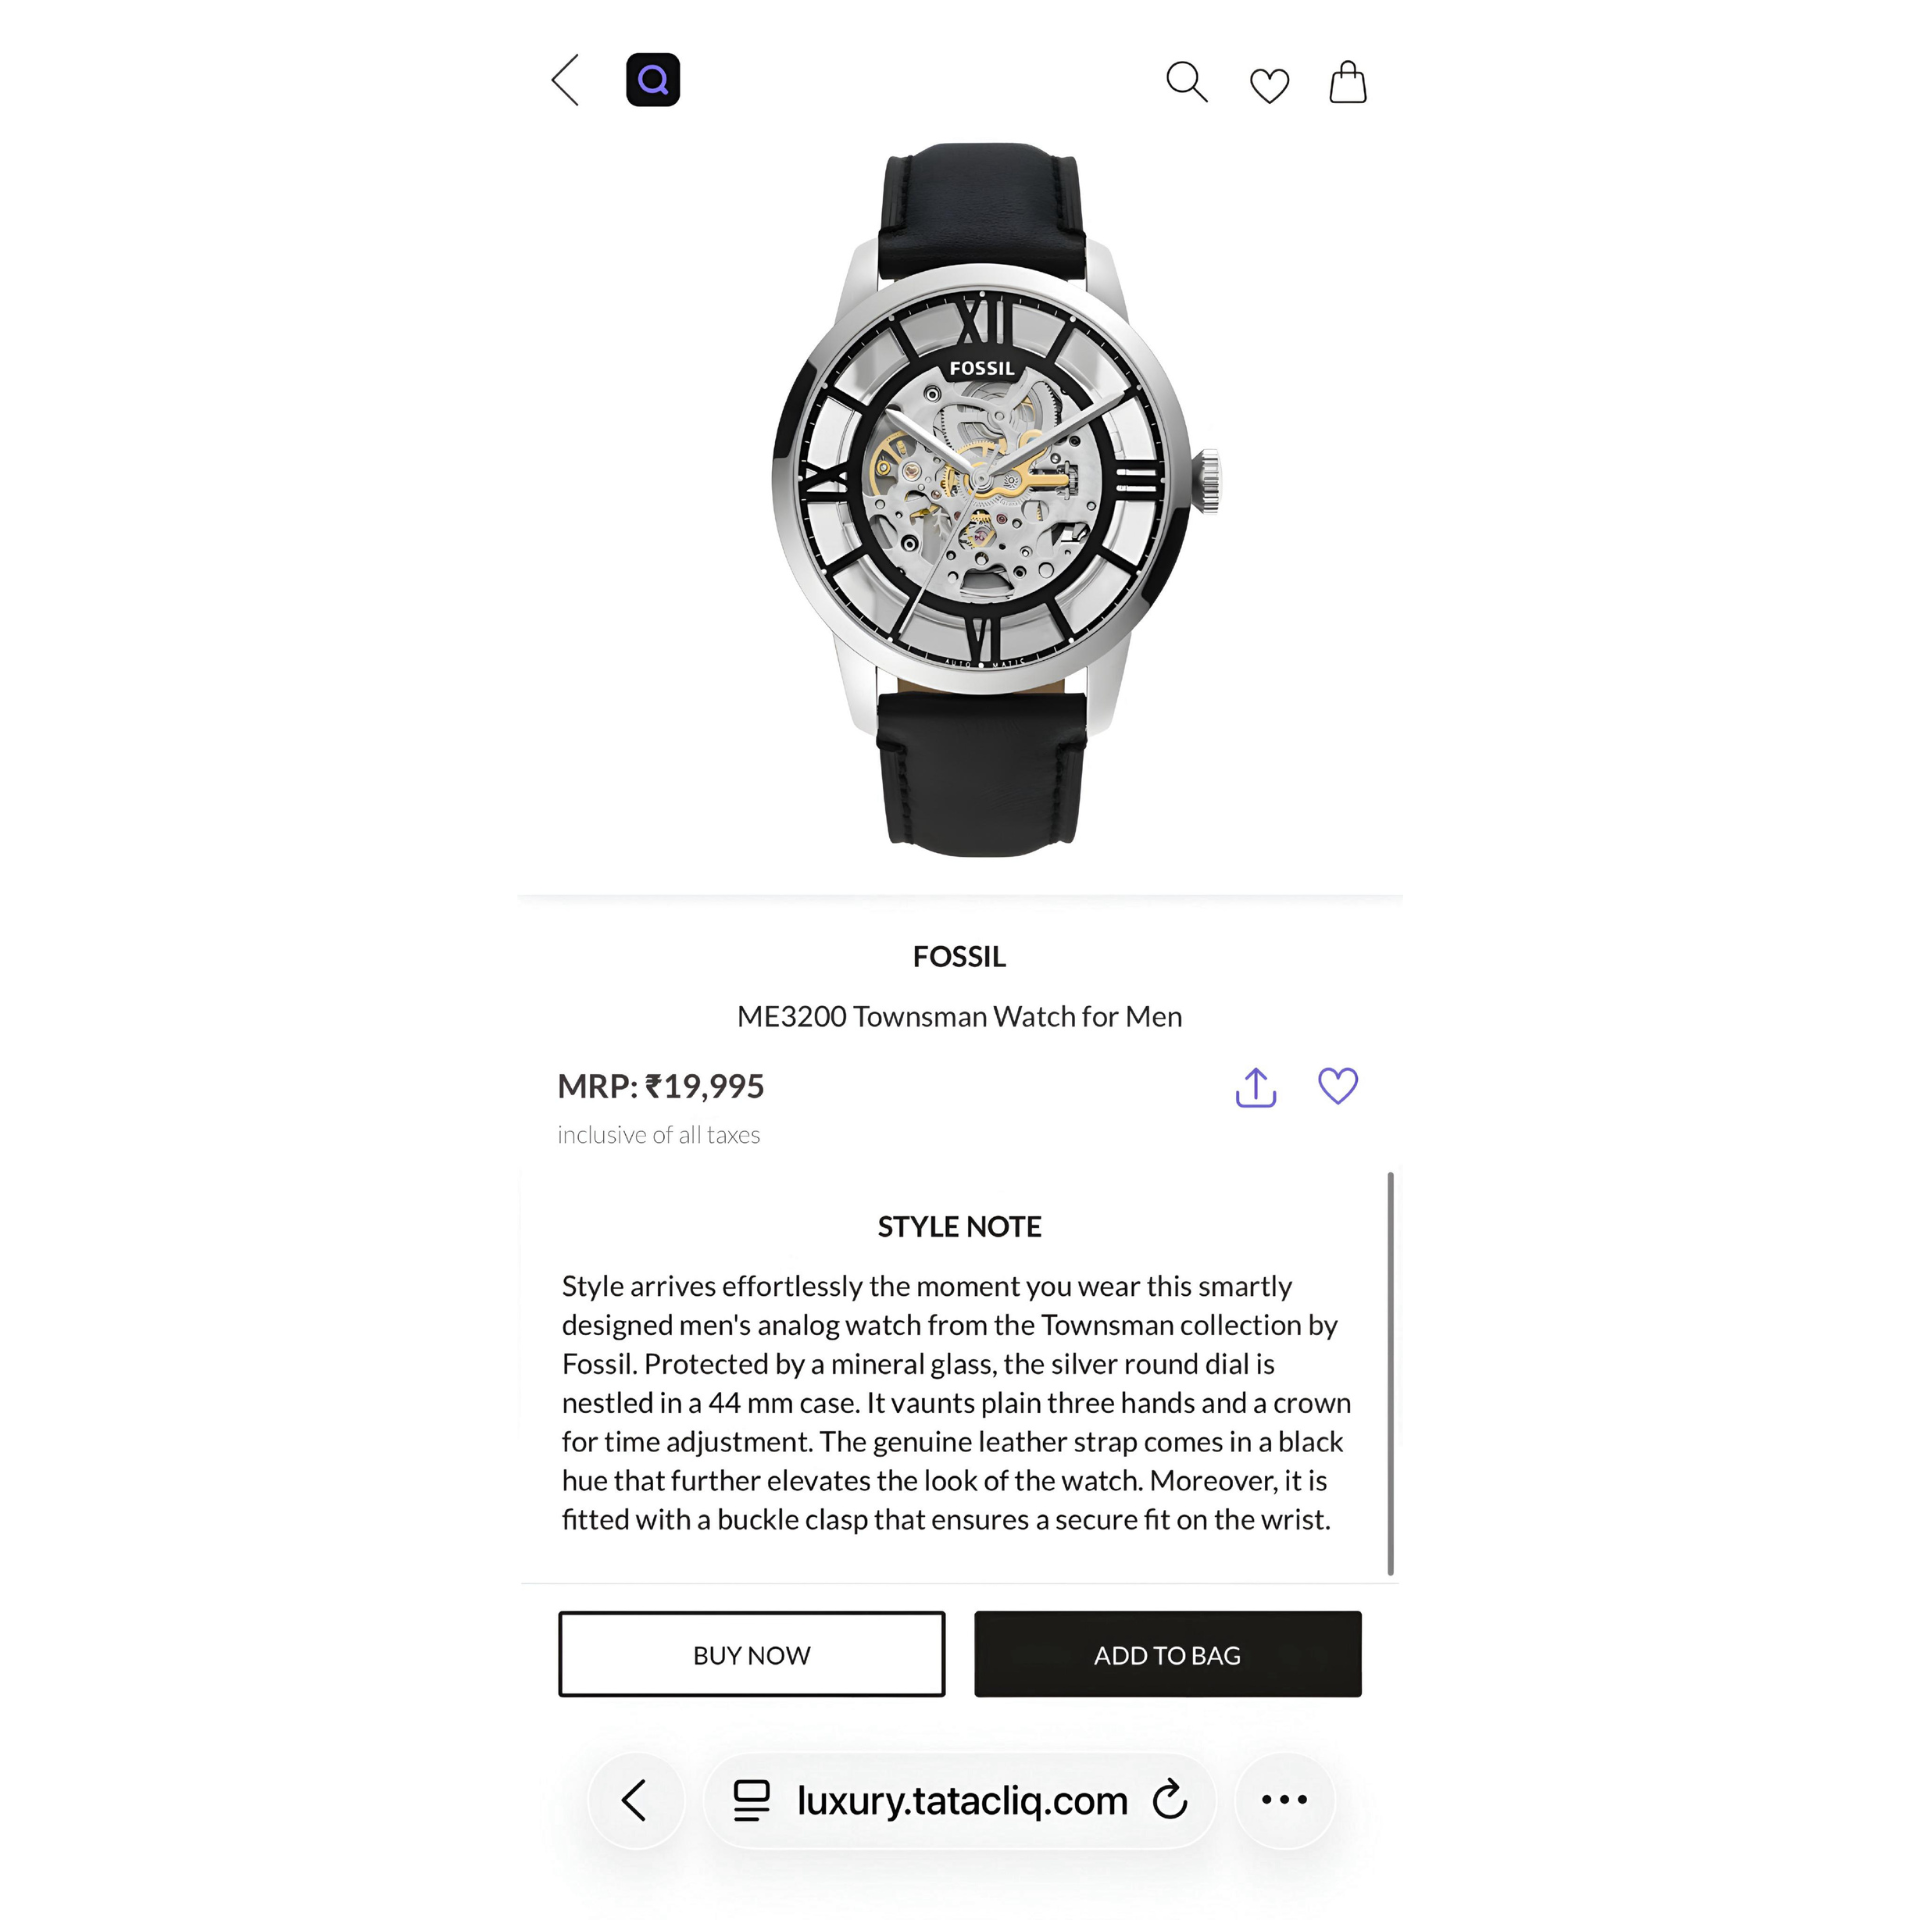Tap browser back arrow at bottom
This screenshot has height=1920, width=1920.
pos(636,1800)
